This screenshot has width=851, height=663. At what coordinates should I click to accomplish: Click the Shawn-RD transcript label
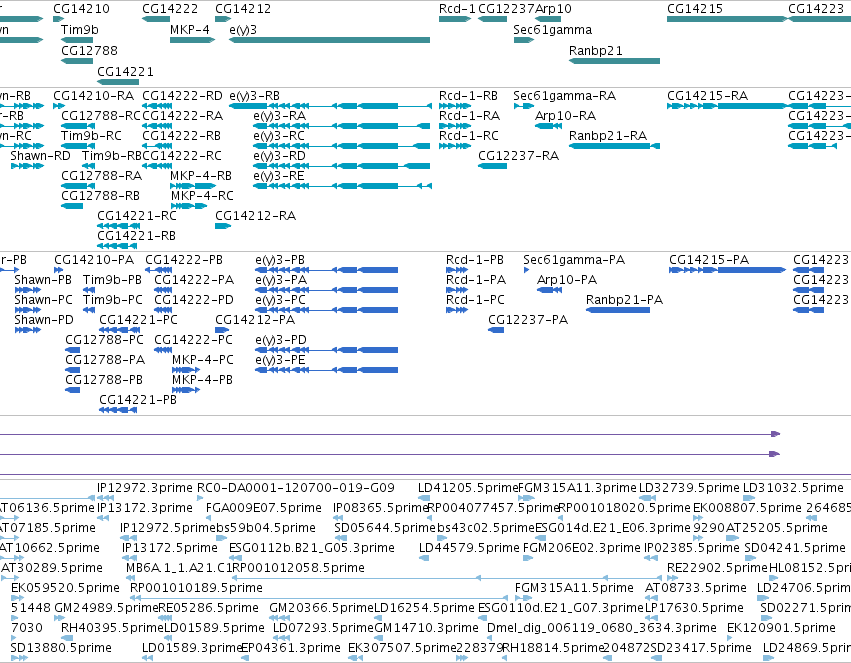pyautogui.click(x=40, y=156)
